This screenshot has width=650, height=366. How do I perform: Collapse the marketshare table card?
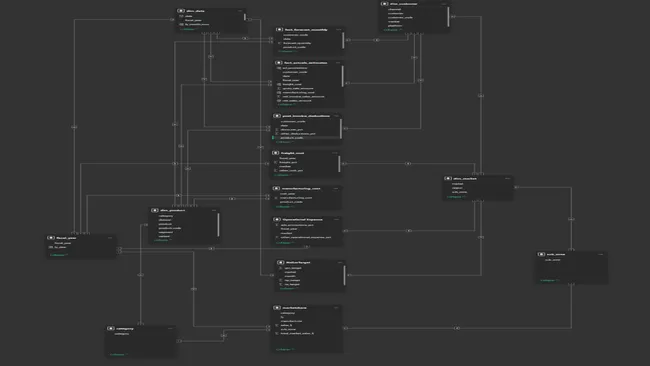(x=285, y=349)
